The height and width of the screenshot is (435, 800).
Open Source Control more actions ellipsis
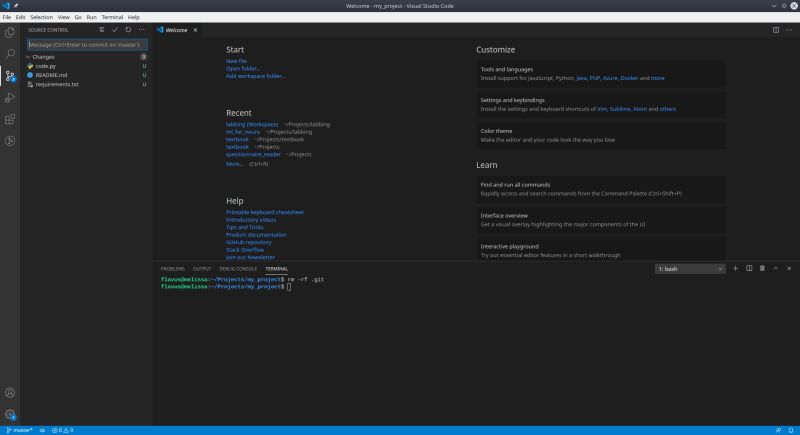[141, 30]
